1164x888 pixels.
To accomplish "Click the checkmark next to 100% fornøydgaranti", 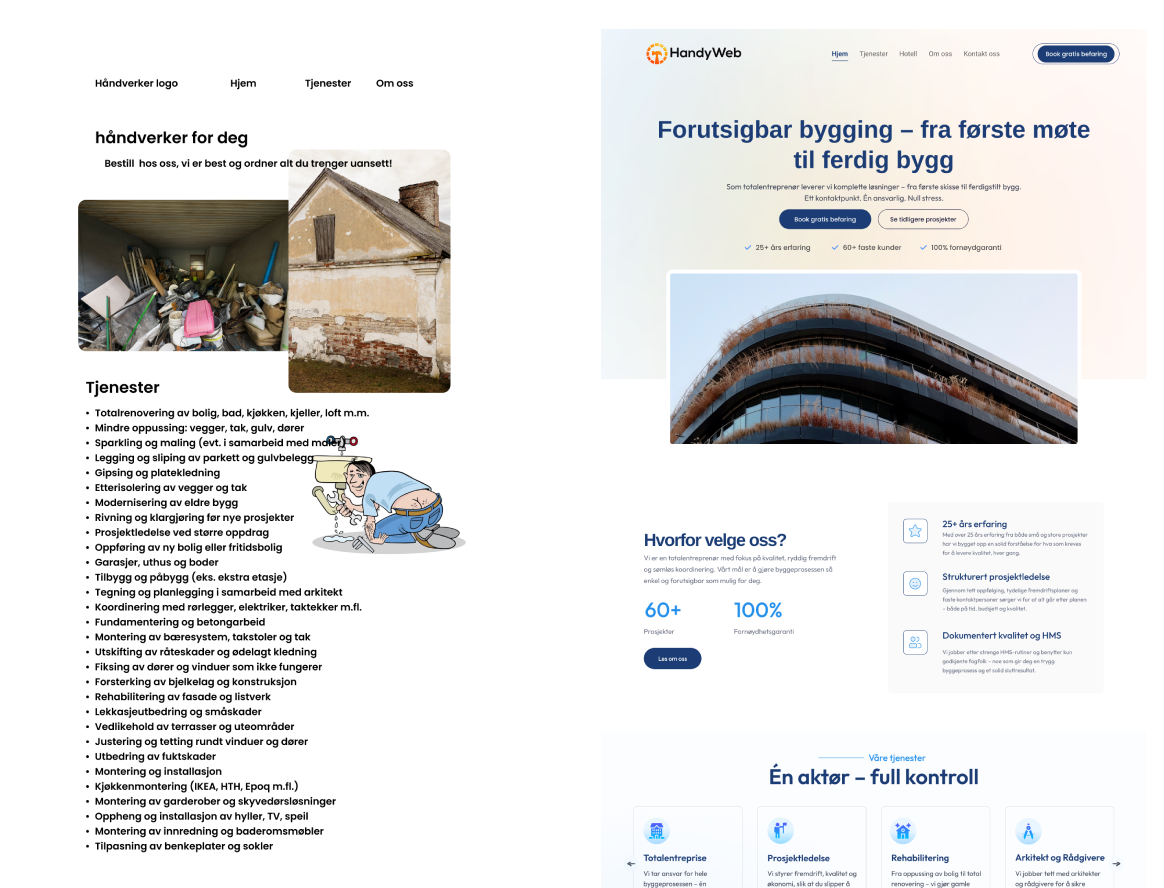I will pos(923,247).
